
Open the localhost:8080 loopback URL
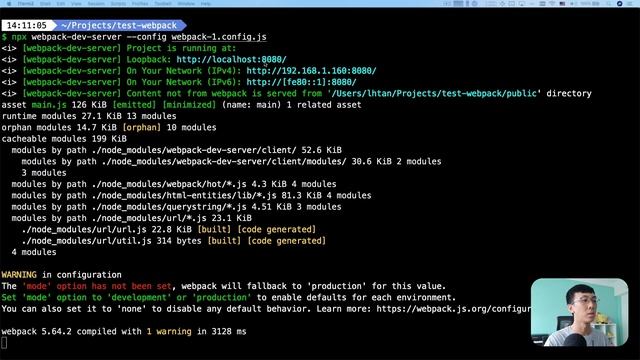[231, 60]
